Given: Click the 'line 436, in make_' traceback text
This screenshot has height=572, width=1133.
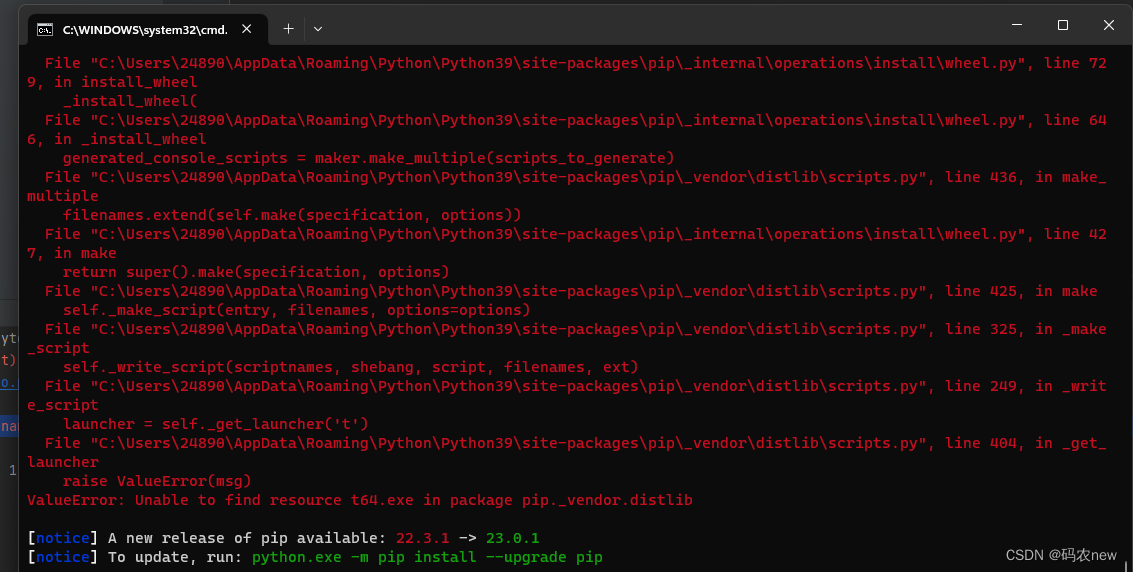Looking at the screenshot, I should pyautogui.click(x=1025, y=177).
